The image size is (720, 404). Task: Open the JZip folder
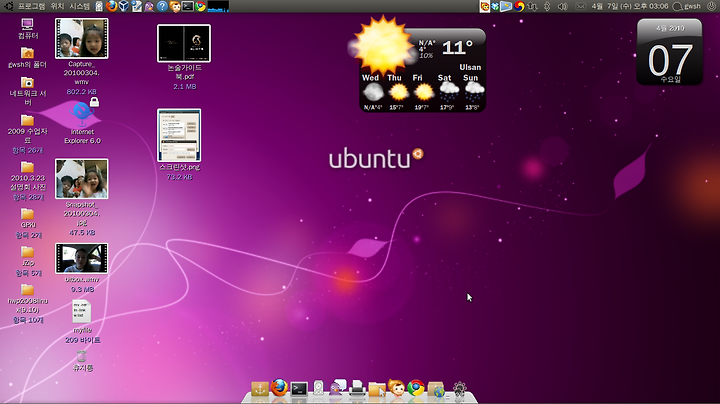click(28, 261)
